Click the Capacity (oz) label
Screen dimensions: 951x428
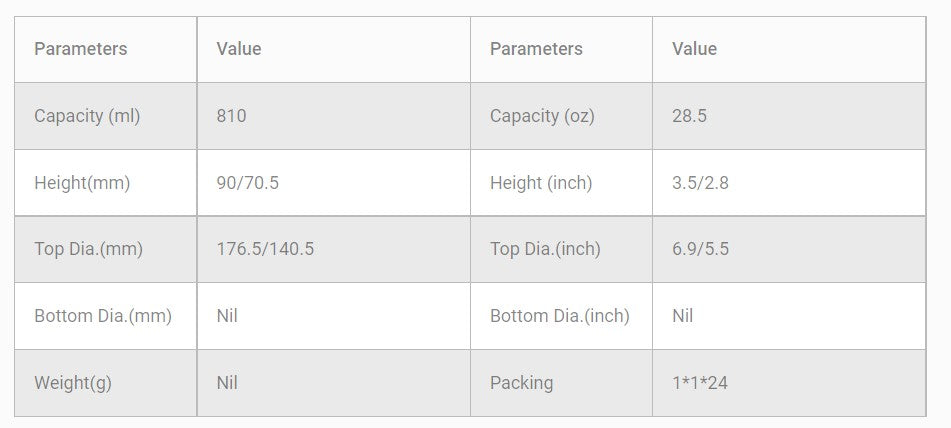[x=542, y=116]
